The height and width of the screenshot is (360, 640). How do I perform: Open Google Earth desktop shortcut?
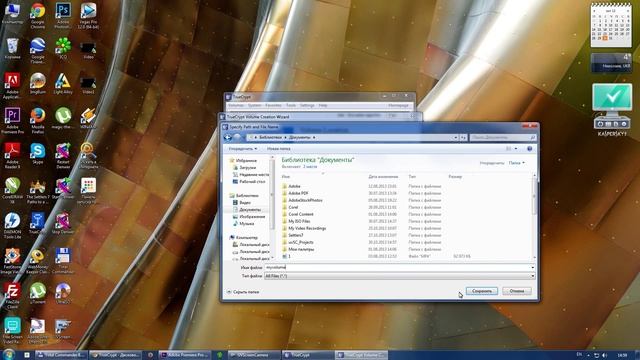point(38,50)
